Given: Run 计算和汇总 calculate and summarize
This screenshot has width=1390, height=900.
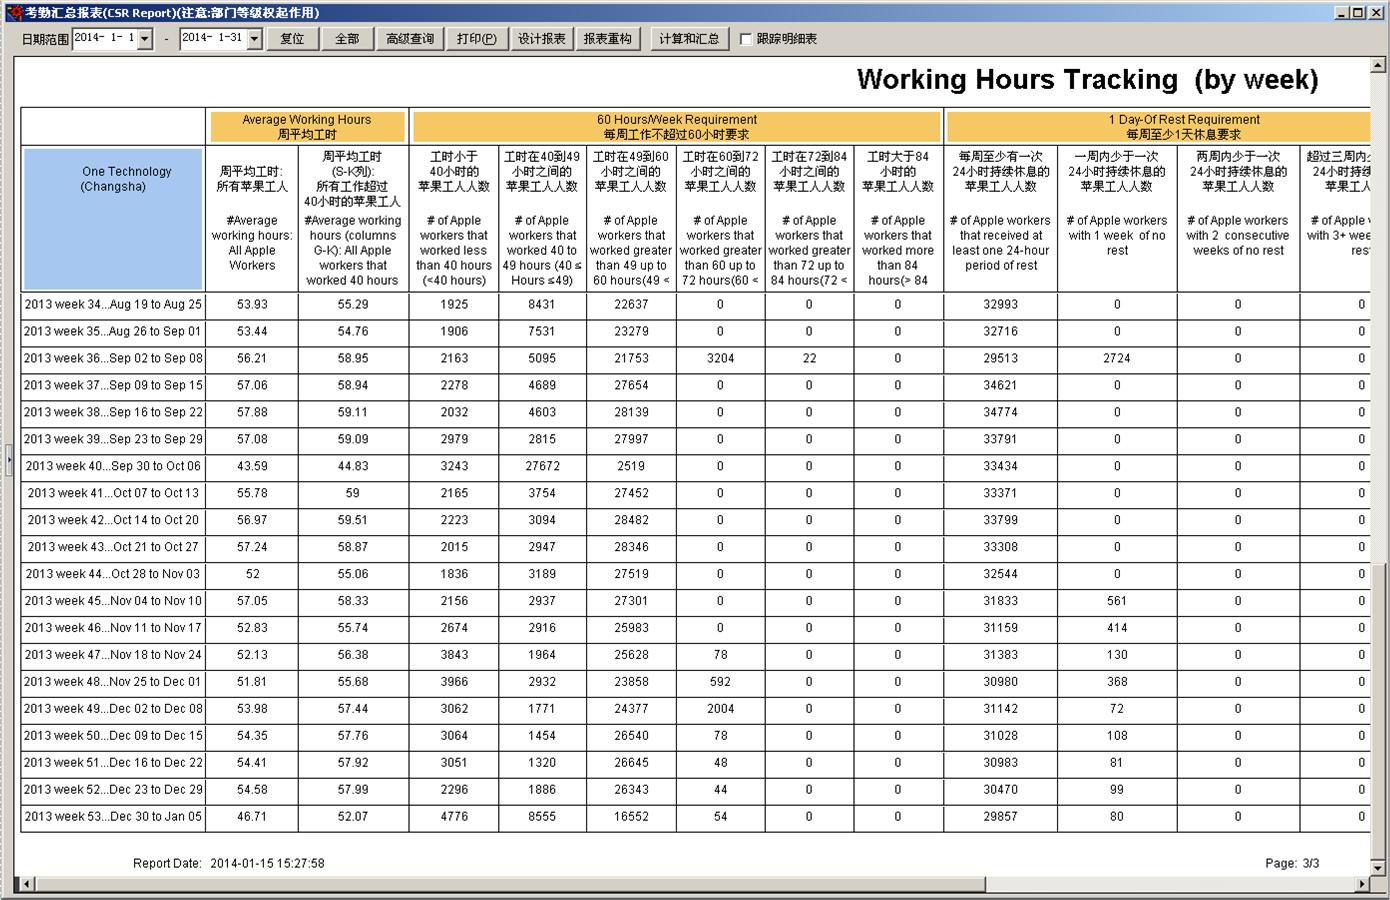Looking at the screenshot, I should coord(689,39).
